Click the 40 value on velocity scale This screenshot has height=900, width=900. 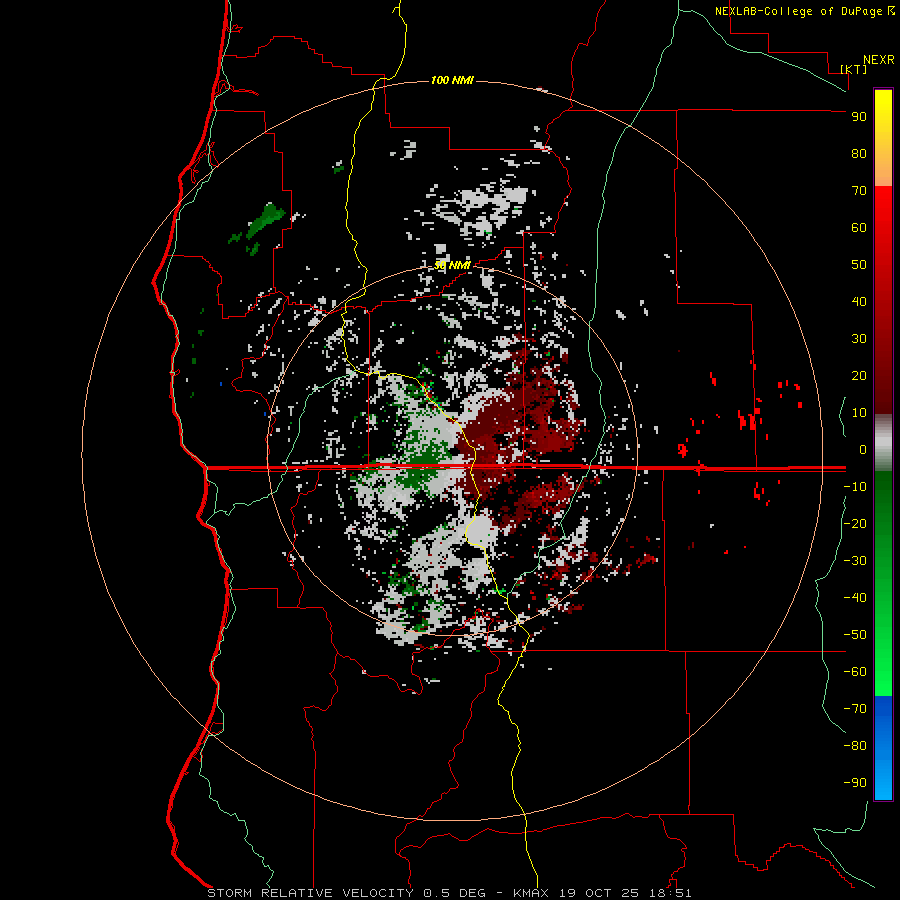[x=859, y=302]
